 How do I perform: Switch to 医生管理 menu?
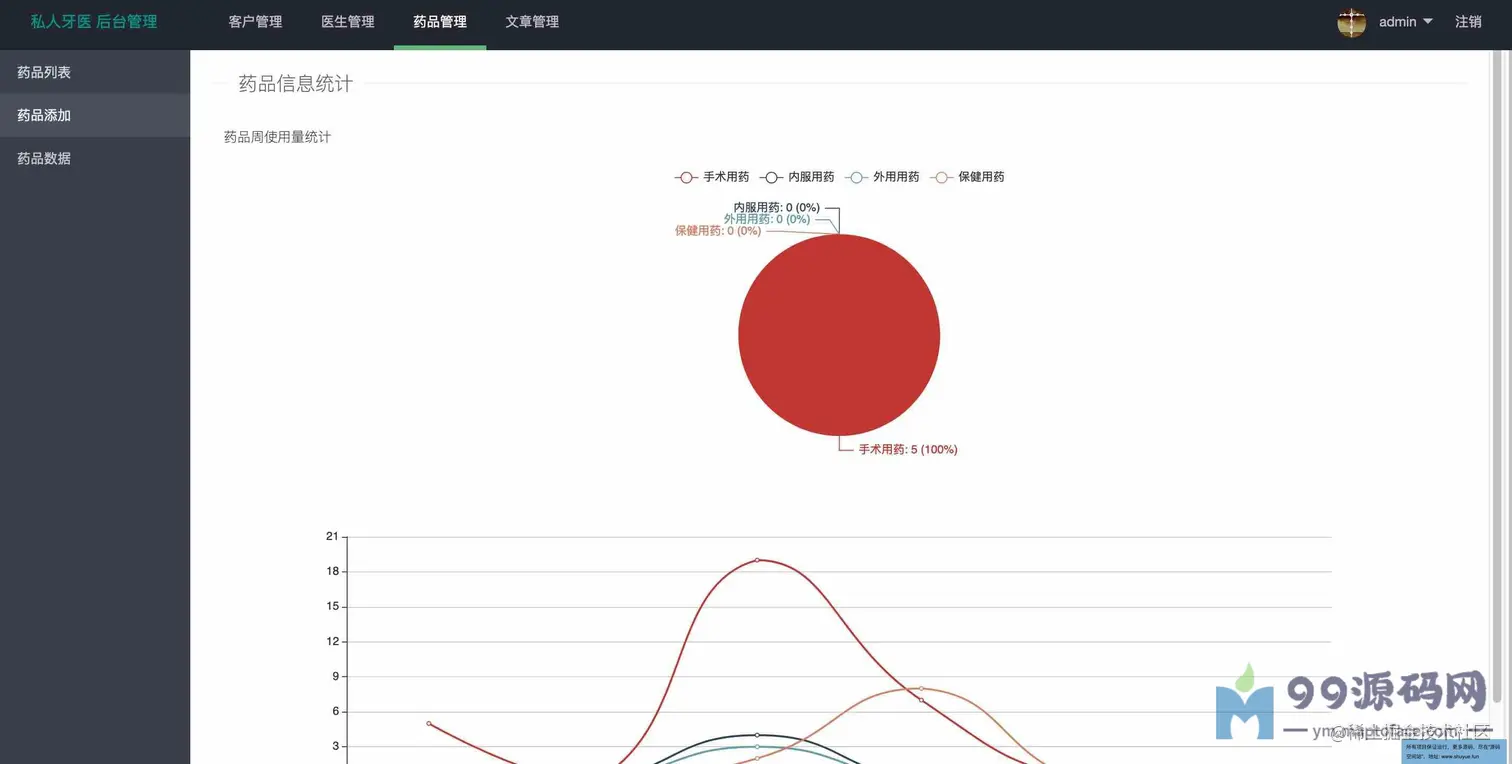coord(347,22)
